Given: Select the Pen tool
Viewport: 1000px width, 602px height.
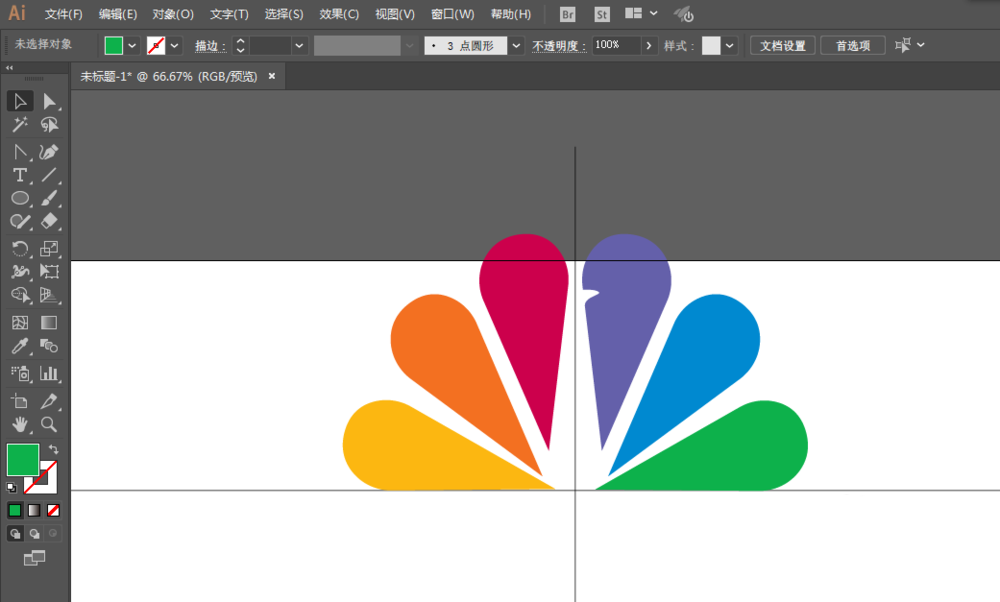Looking at the screenshot, I should click(20, 152).
